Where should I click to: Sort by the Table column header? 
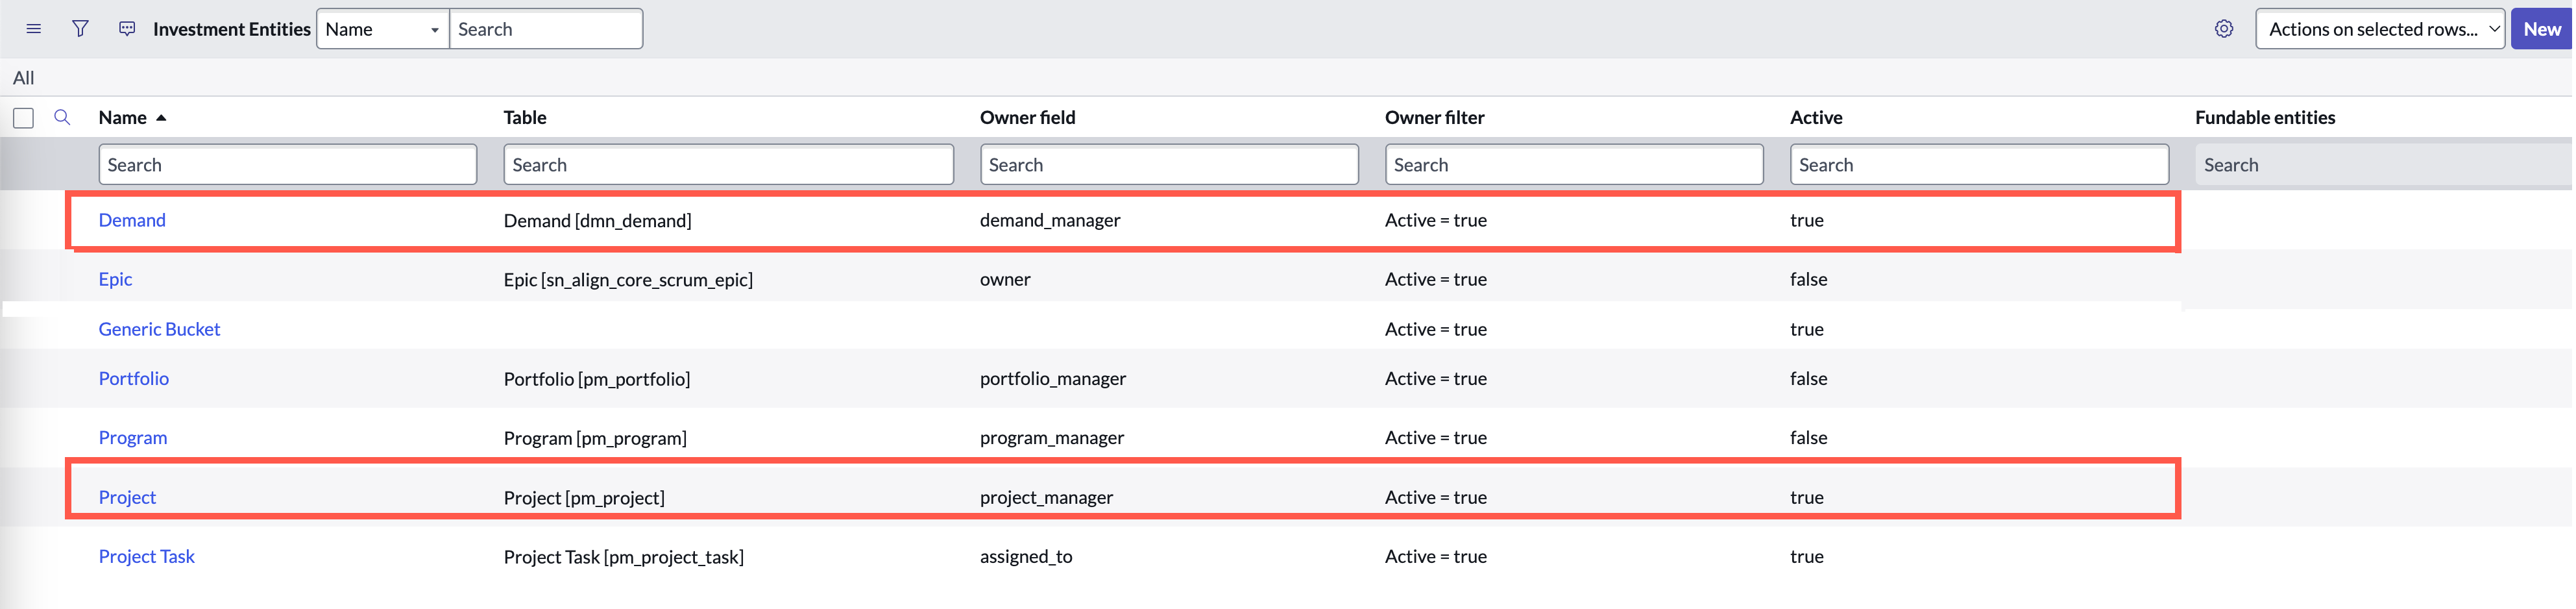tap(525, 118)
